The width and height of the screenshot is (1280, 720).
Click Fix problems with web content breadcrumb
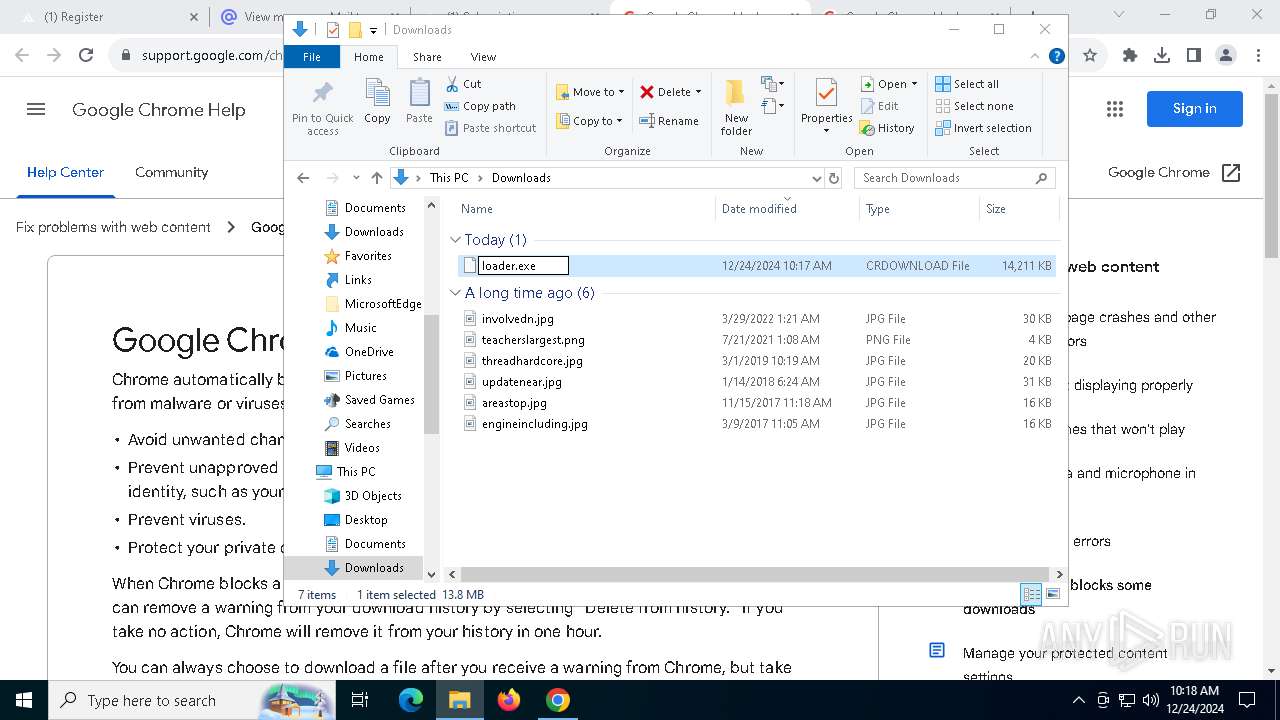(x=113, y=227)
